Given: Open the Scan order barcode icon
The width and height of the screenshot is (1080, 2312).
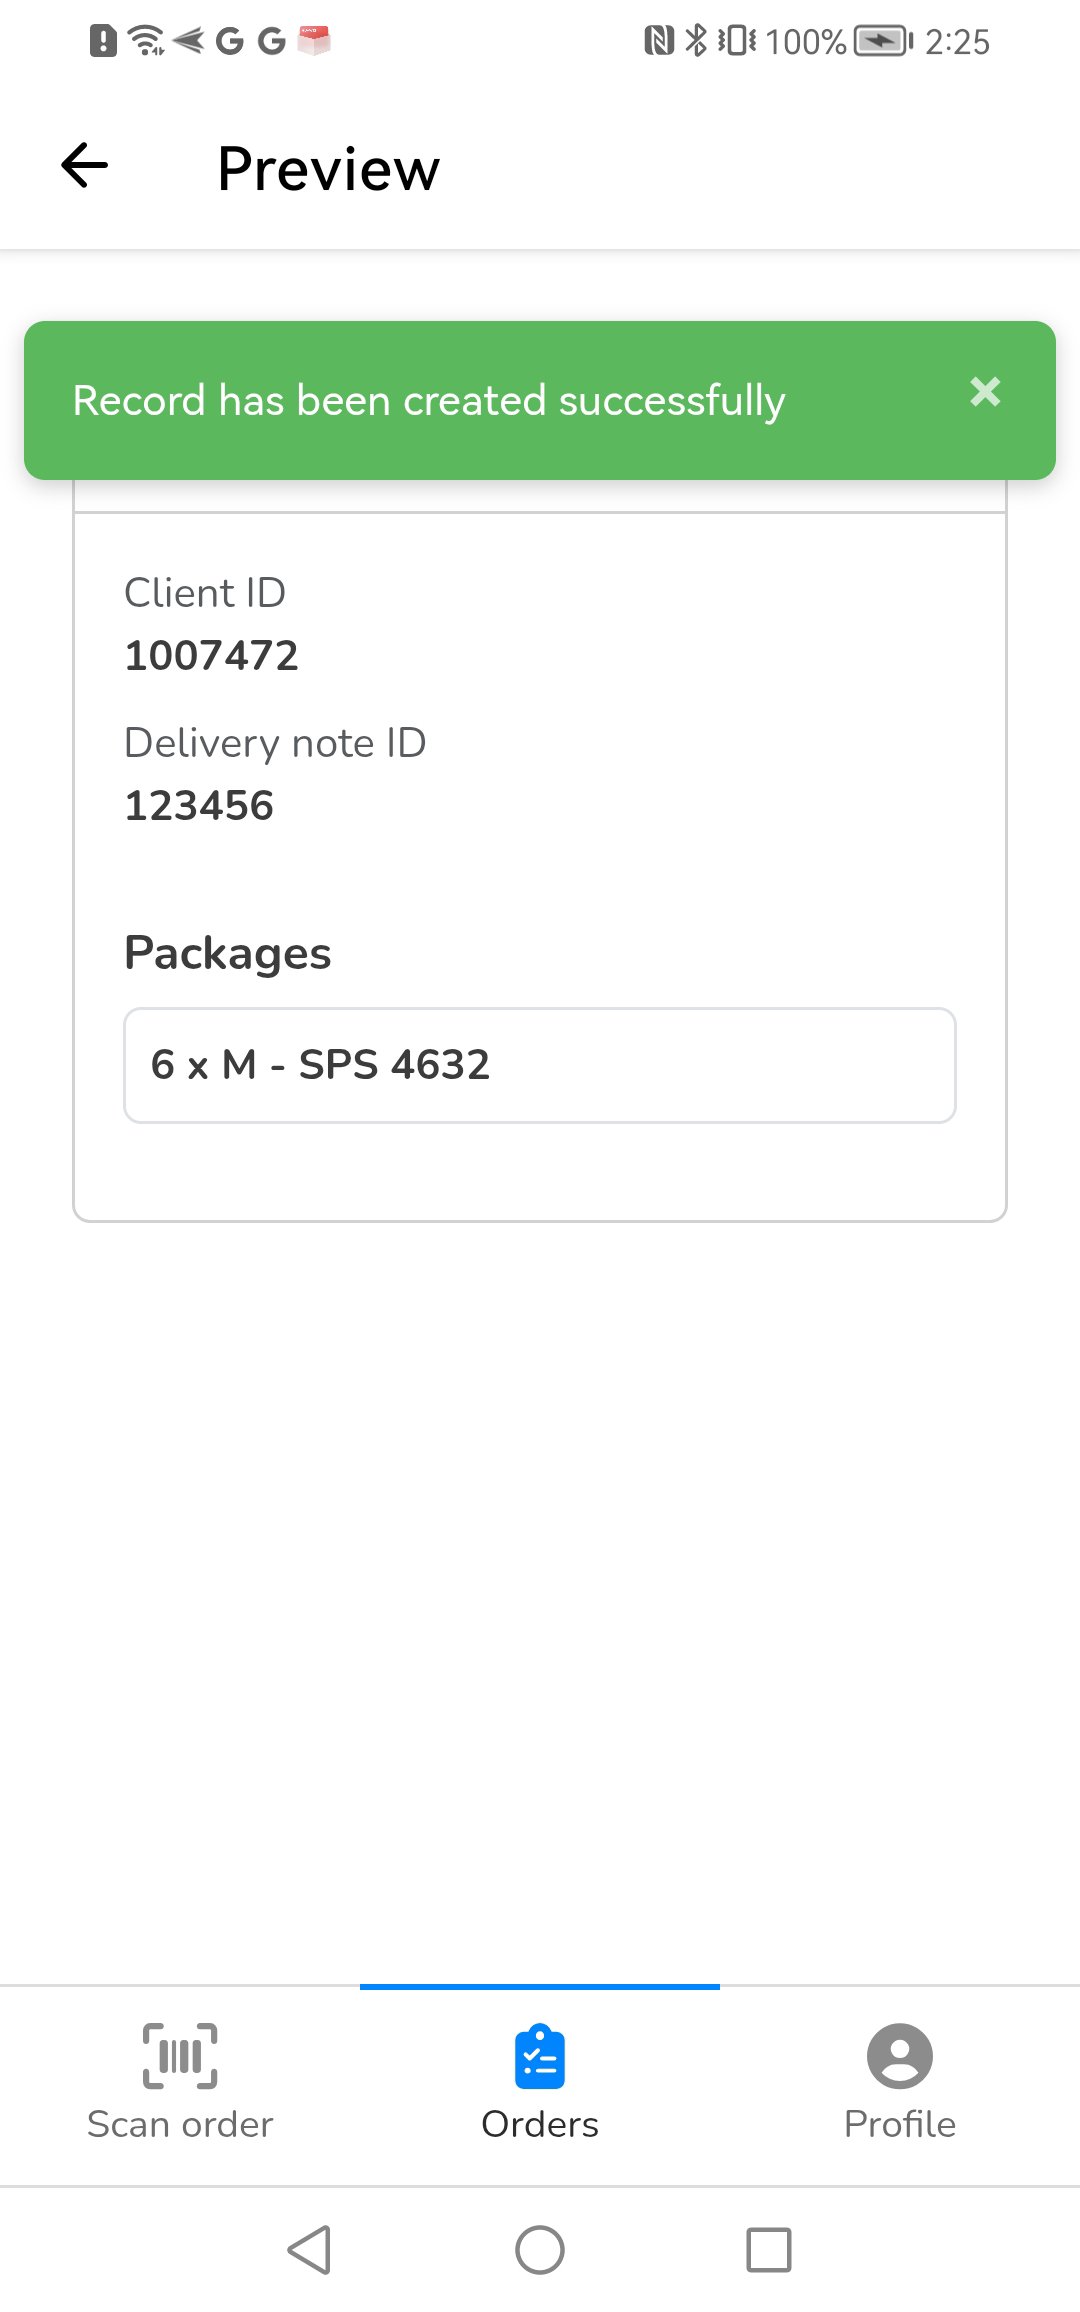Looking at the screenshot, I should point(180,2056).
